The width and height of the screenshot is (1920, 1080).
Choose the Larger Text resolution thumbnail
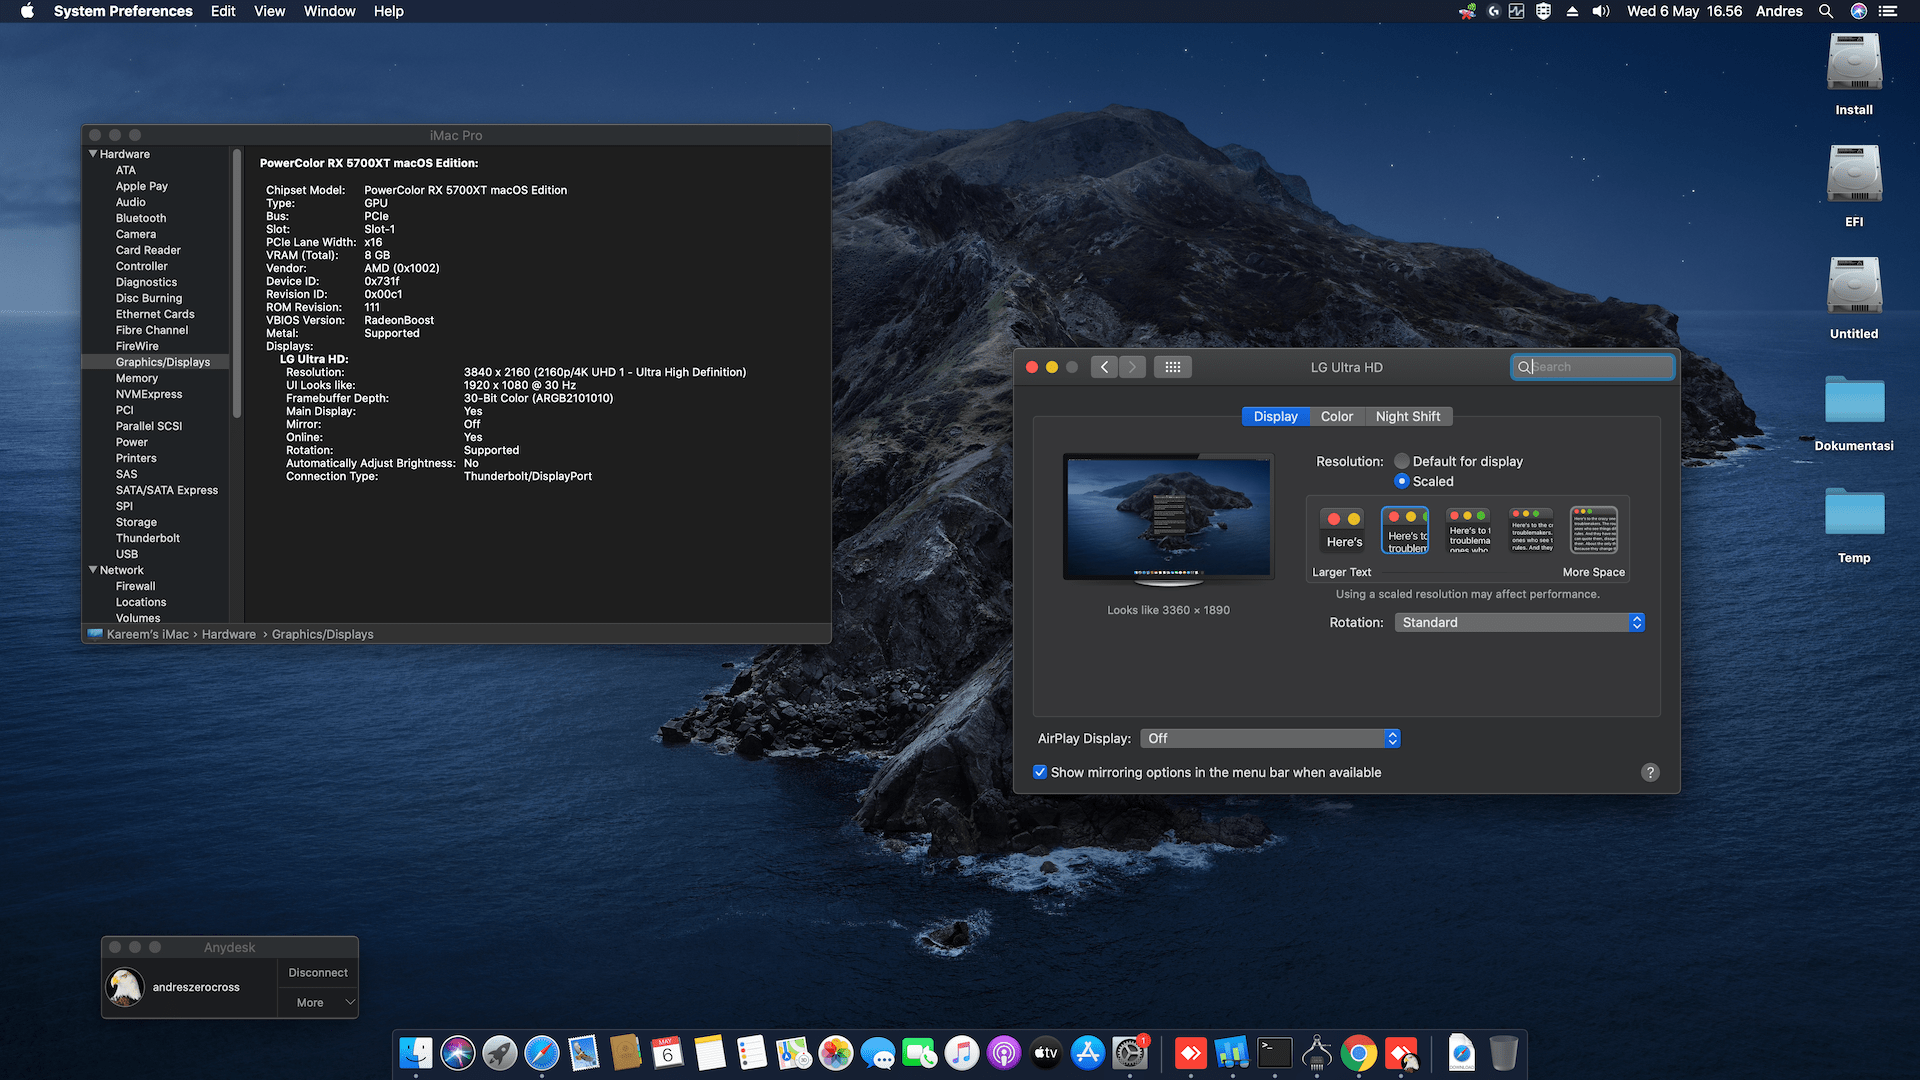click(1342, 530)
